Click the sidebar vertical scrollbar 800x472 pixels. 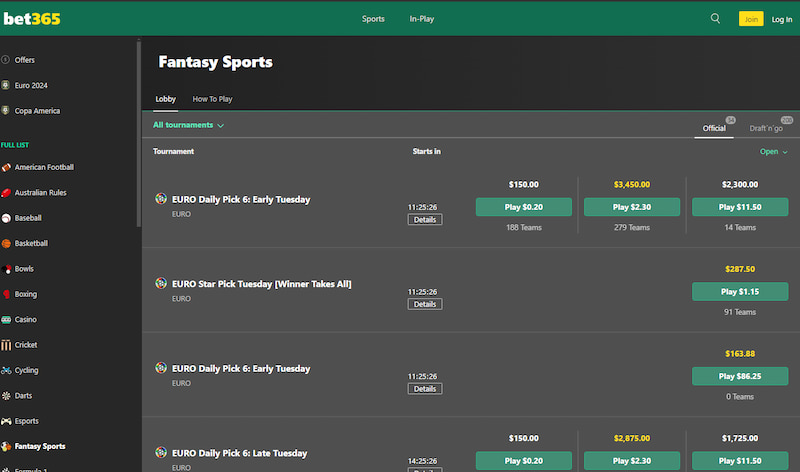click(138, 134)
